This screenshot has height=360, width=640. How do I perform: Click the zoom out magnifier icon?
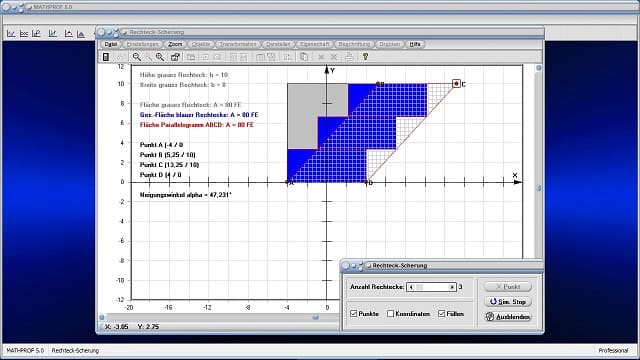click(137, 57)
